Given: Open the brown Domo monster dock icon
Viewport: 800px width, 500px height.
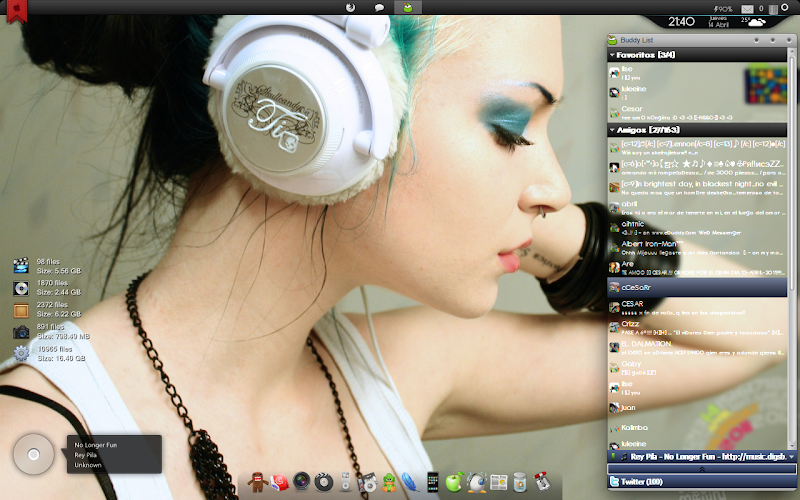Looking at the screenshot, I should [257, 482].
